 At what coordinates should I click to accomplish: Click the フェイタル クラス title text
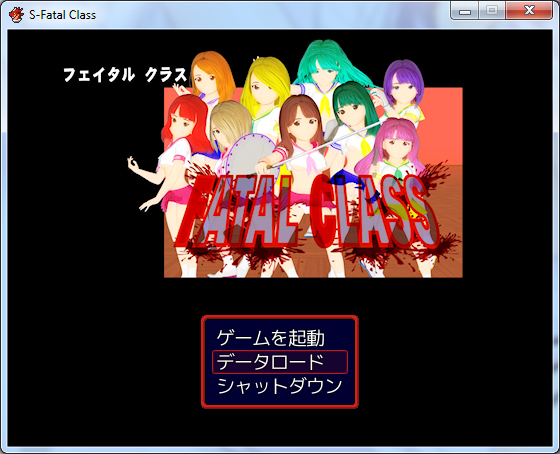[x=125, y=75]
